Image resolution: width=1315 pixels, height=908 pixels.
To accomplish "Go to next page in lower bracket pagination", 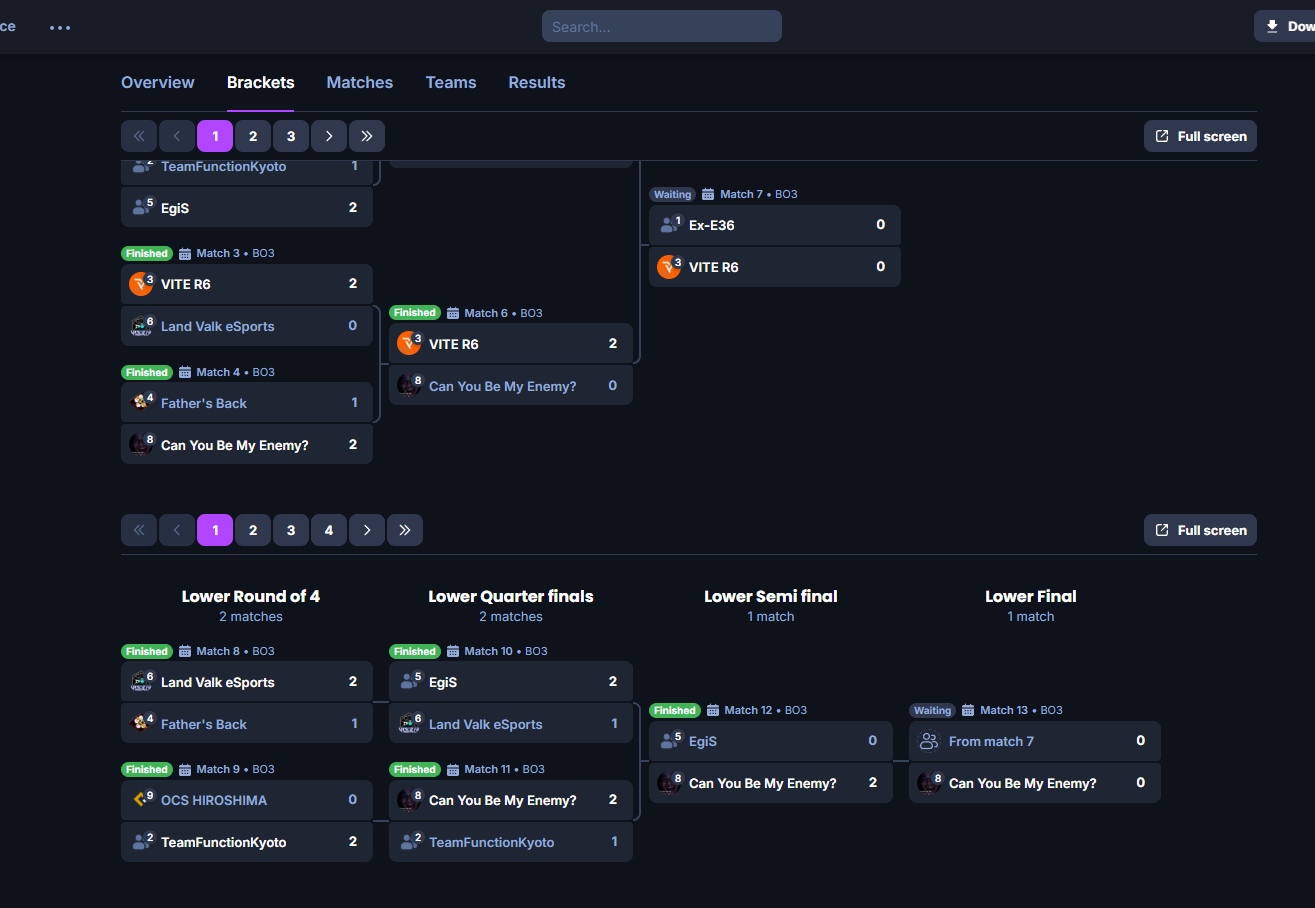I will point(367,530).
